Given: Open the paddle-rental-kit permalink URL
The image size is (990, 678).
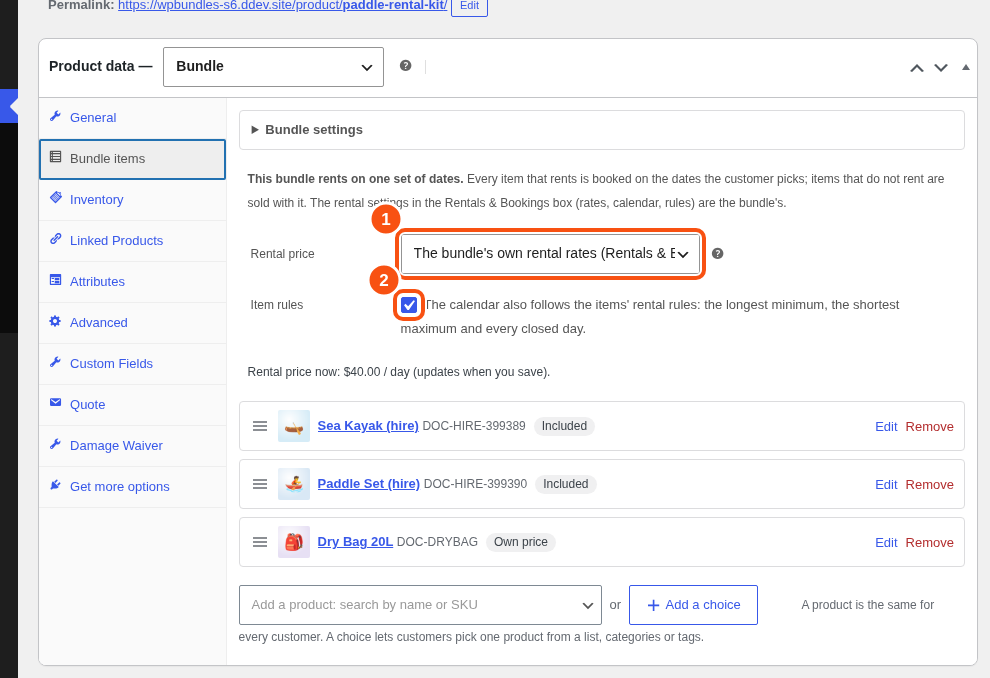Looking at the screenshot, I should pyautogui.click(x=282, y=6).
